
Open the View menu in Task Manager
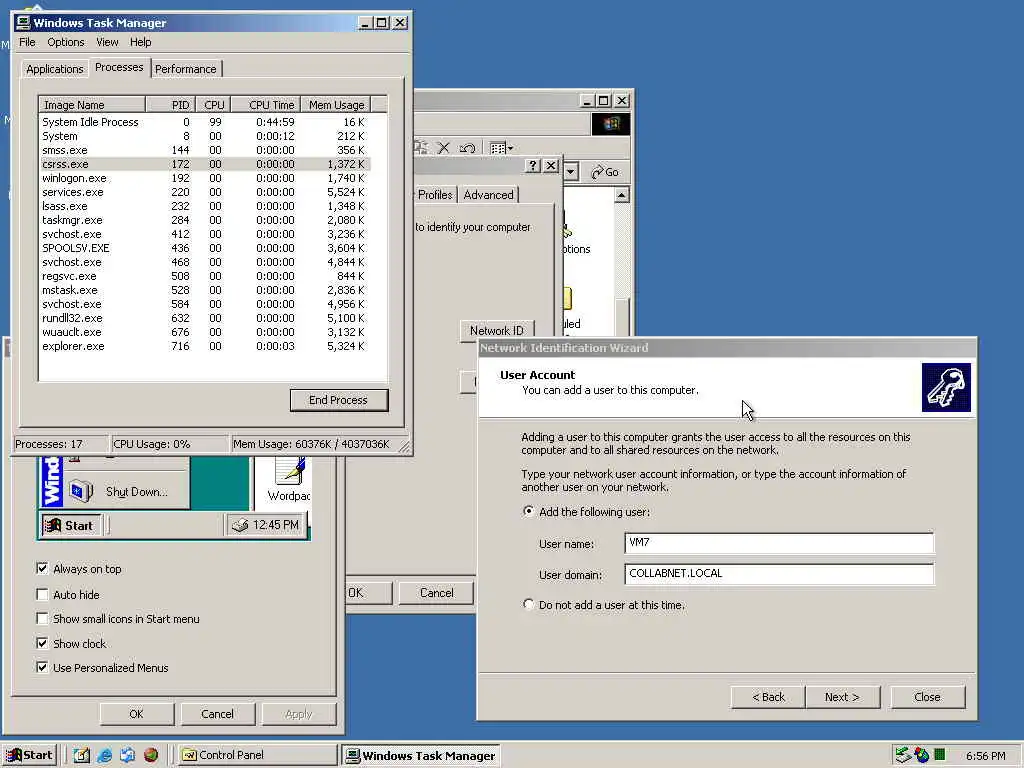(107, 42)
